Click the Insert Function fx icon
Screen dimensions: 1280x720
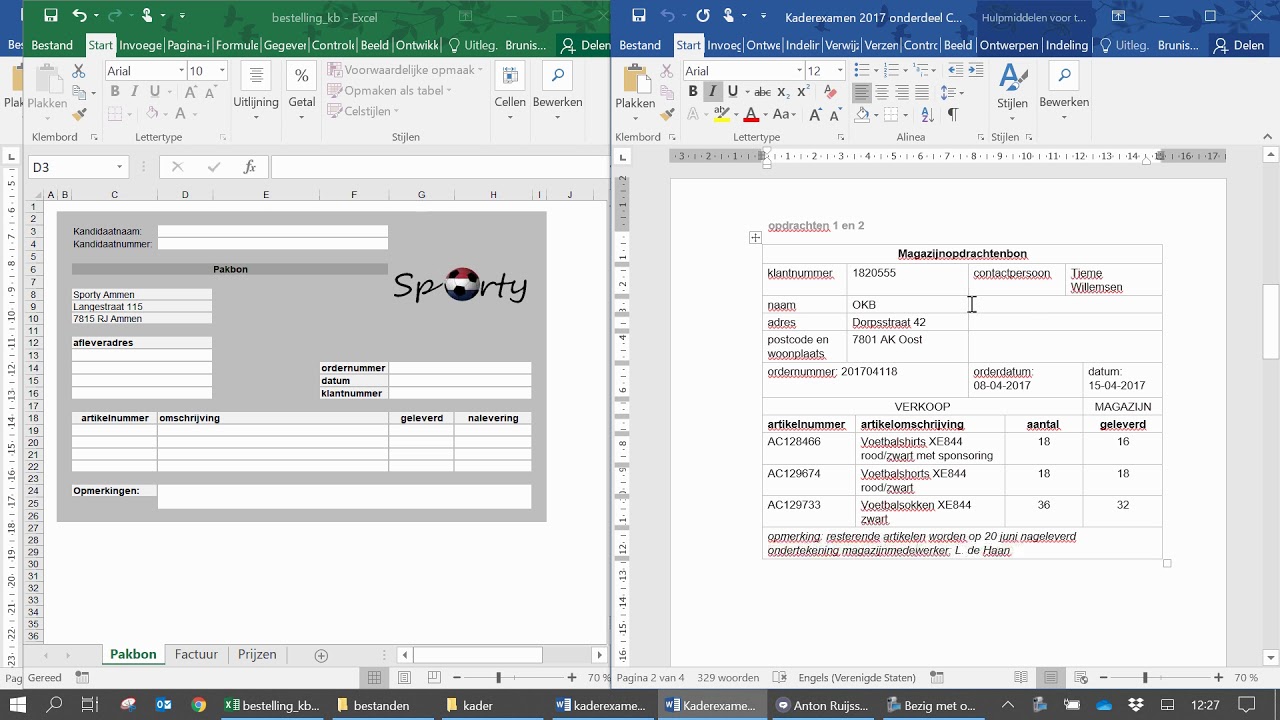click(250, 168)
